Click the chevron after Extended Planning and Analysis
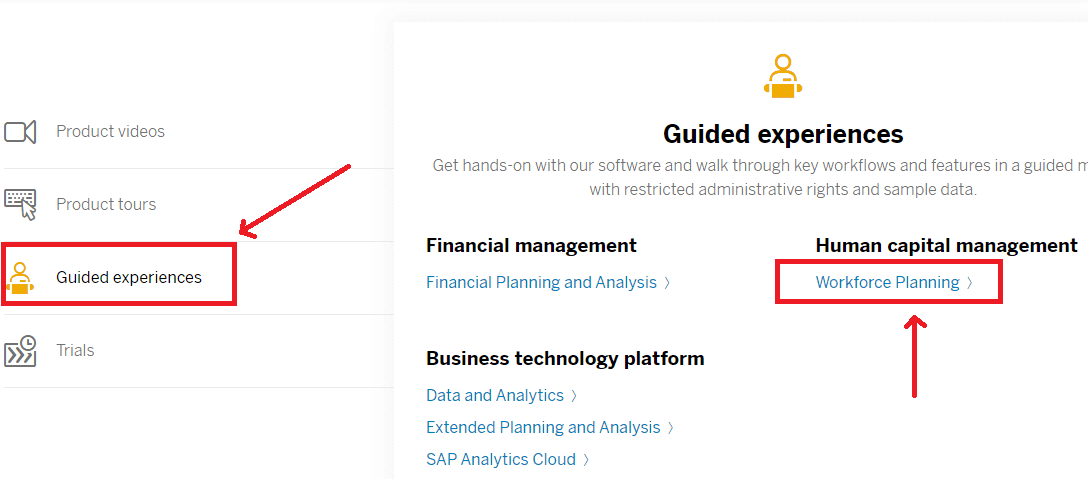Viewport: 1088px width, 479px height. (x=671, y=428)
